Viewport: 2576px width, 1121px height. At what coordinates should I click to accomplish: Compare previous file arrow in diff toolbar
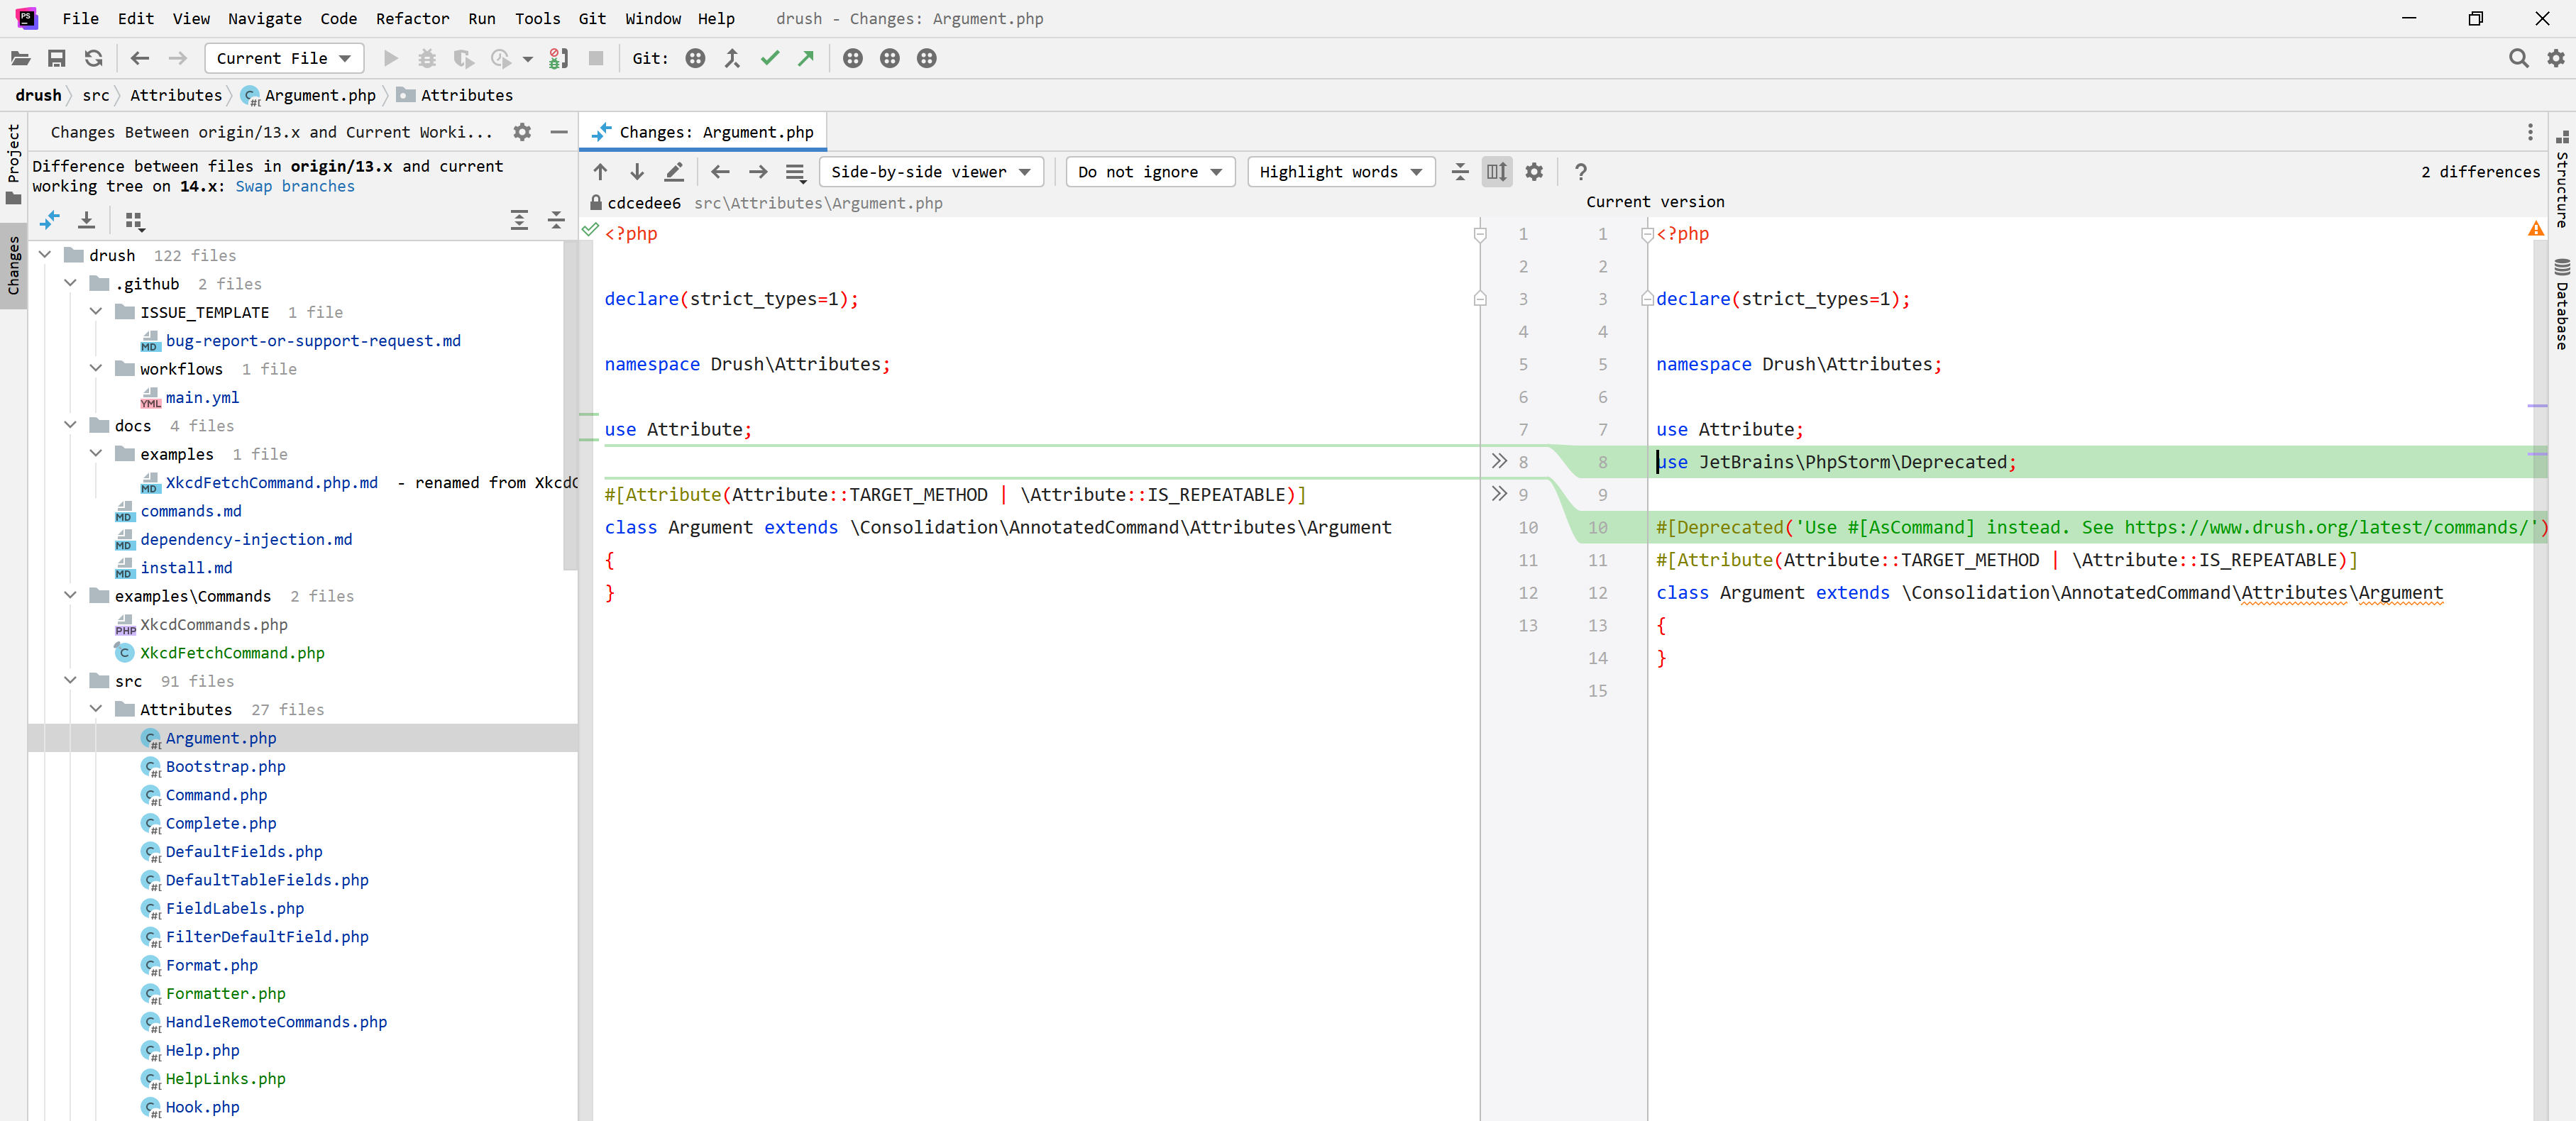pyautogui.click(x=720, y=172)
